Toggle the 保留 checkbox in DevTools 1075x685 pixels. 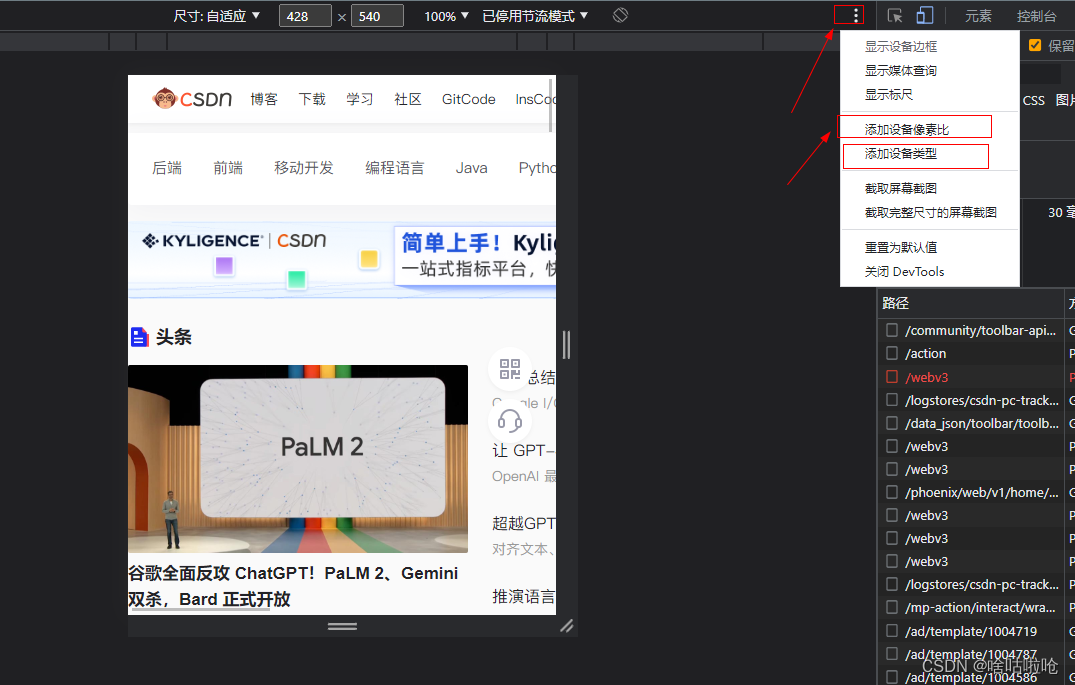coord(1035,45)
